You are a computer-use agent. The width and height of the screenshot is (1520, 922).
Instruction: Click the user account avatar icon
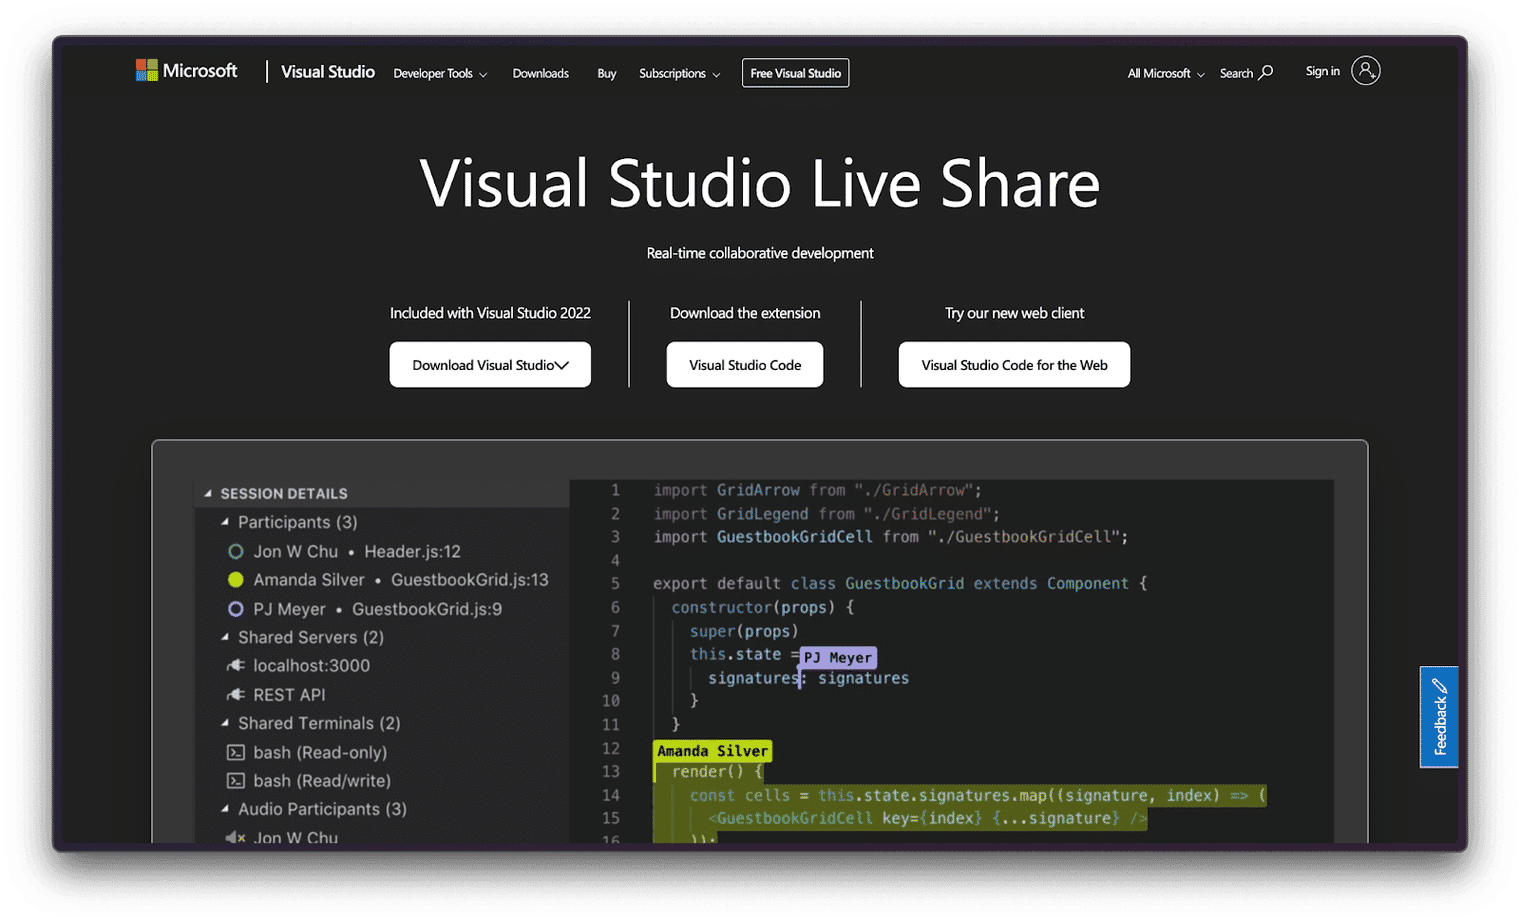pos(1365,70)
